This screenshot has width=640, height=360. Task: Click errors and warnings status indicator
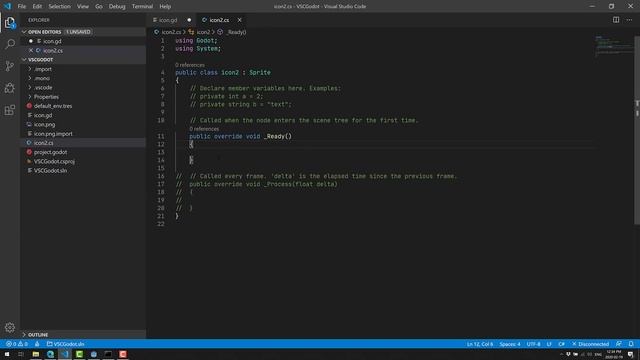point(17,344)
